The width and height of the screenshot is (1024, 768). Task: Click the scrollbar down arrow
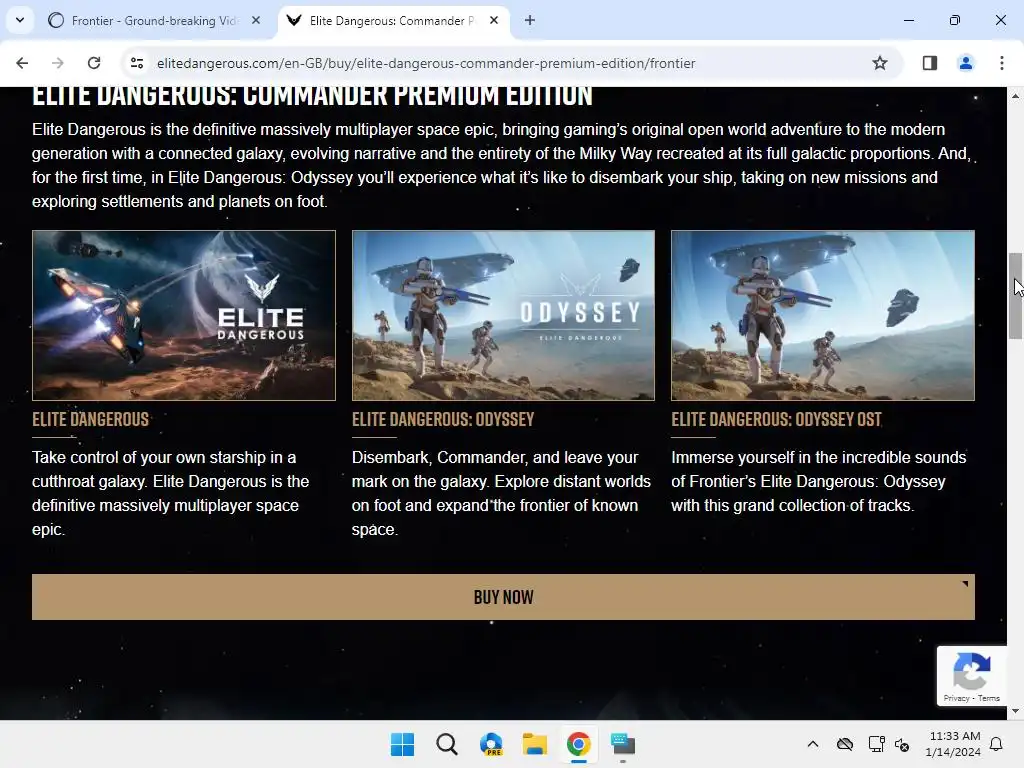[x=1016, y=711]
